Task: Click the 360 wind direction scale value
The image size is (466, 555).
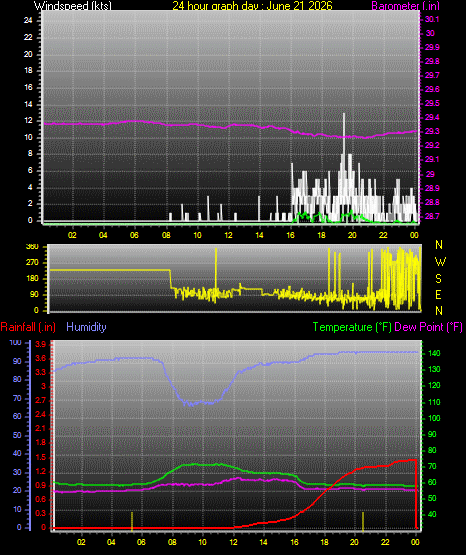Action: pos(32,247)
